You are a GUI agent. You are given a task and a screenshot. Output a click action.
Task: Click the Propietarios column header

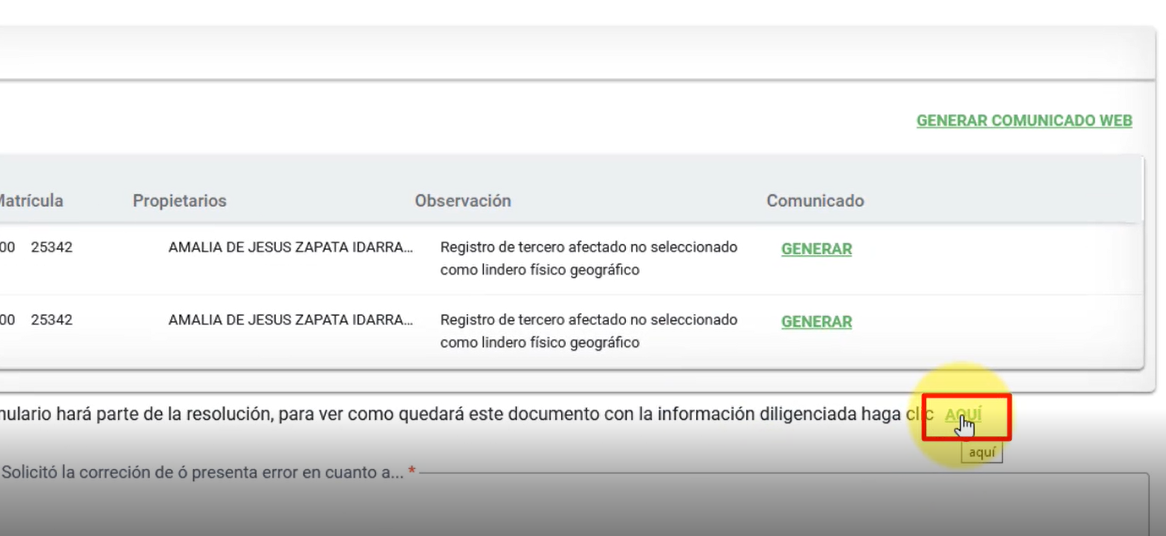coord(179,201)
